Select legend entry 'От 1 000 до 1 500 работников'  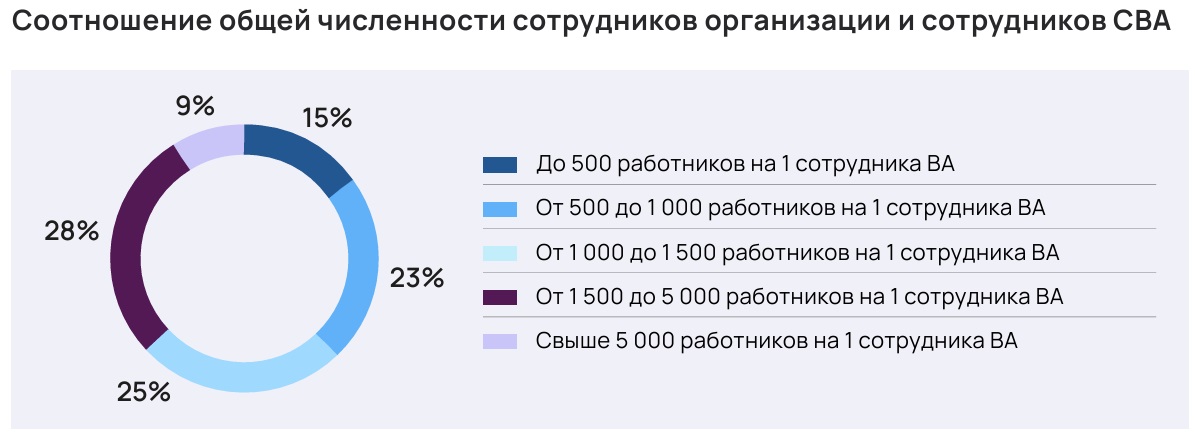pos(797,253)
